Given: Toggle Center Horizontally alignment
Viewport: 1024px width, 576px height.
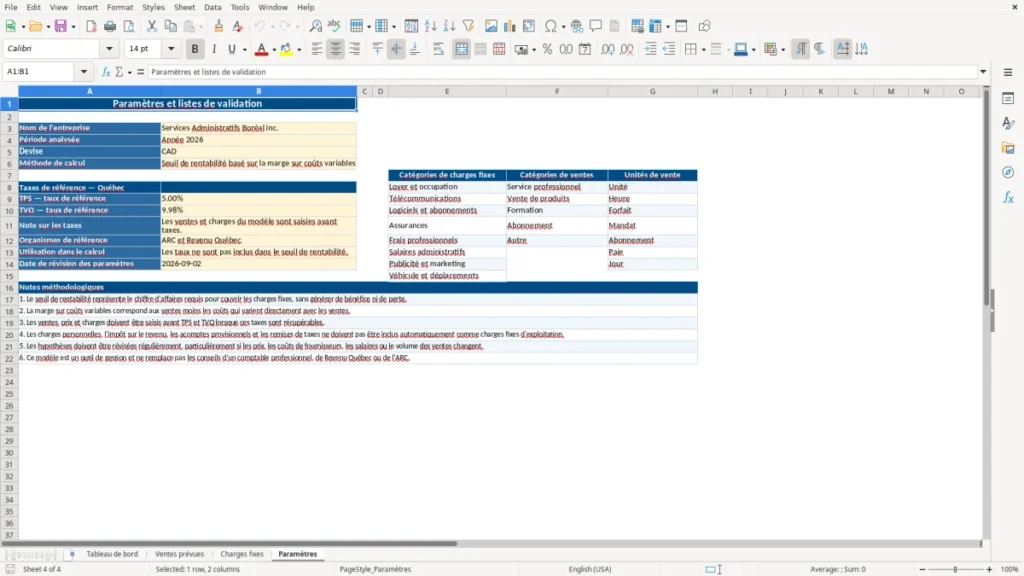Looking at the screenshot, I should 336,49.
